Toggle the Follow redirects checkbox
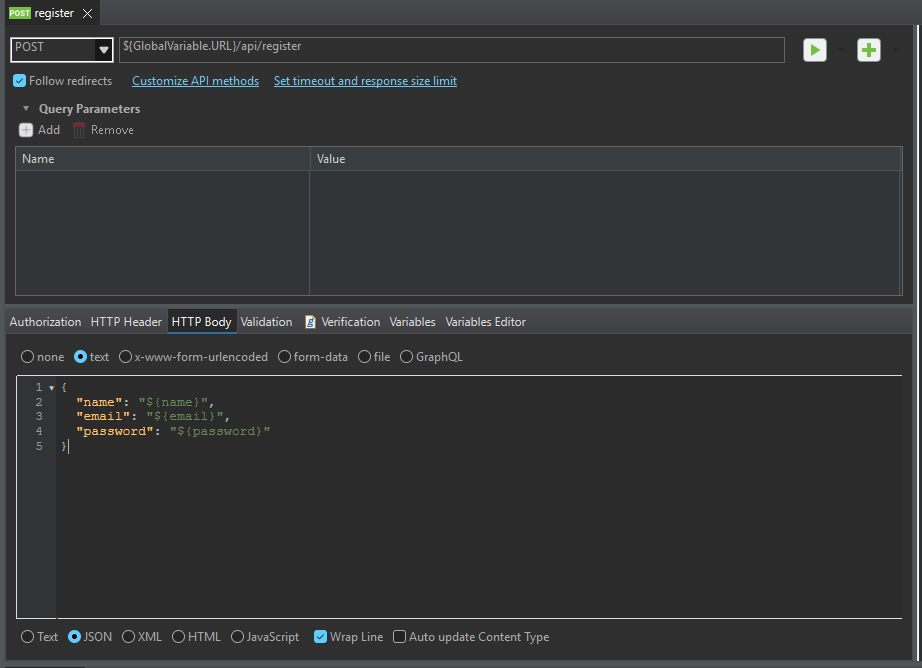Image resolution: width=922 pixels, height=668 pixels. pos(20,81)
